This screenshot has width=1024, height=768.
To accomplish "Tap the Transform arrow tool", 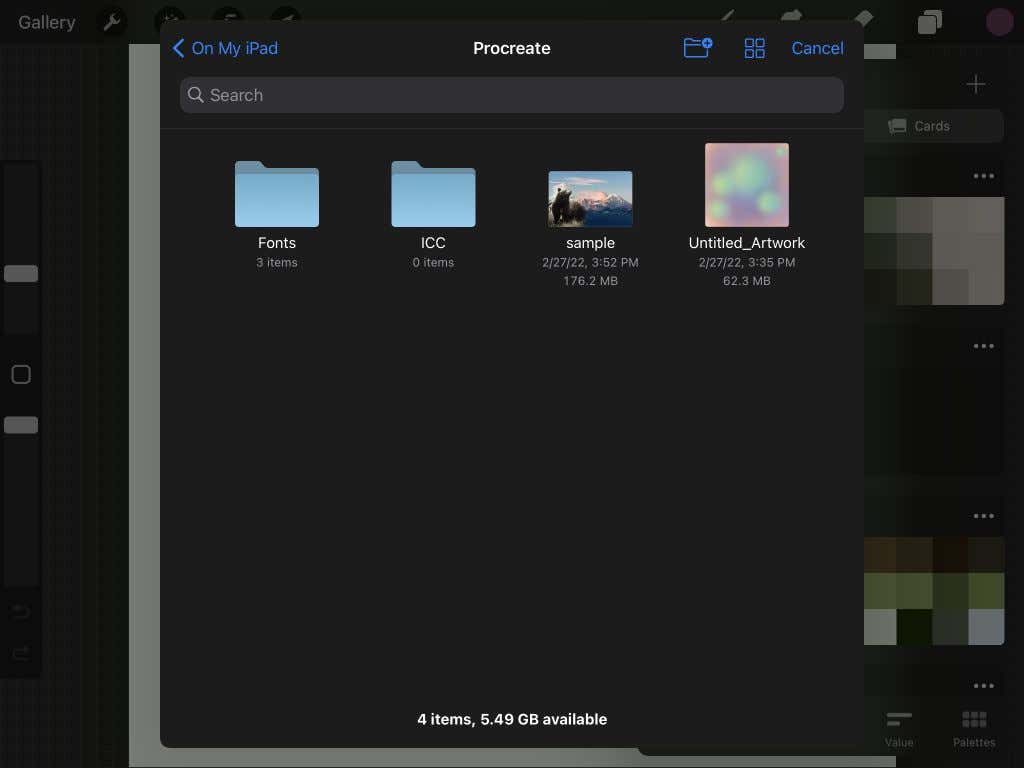I will pos(286,18).
